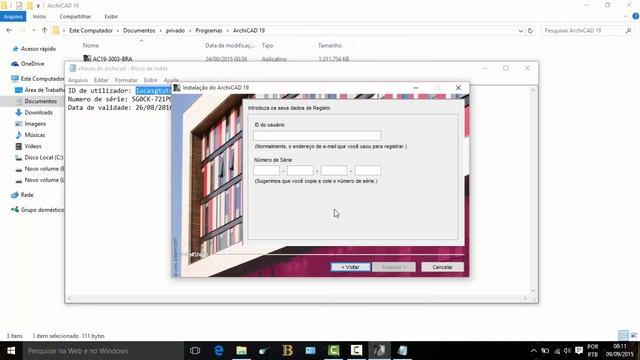Open File Explorer from the taskbar
Viewport: 640px width, 360px height.
[x=242, y=351]
